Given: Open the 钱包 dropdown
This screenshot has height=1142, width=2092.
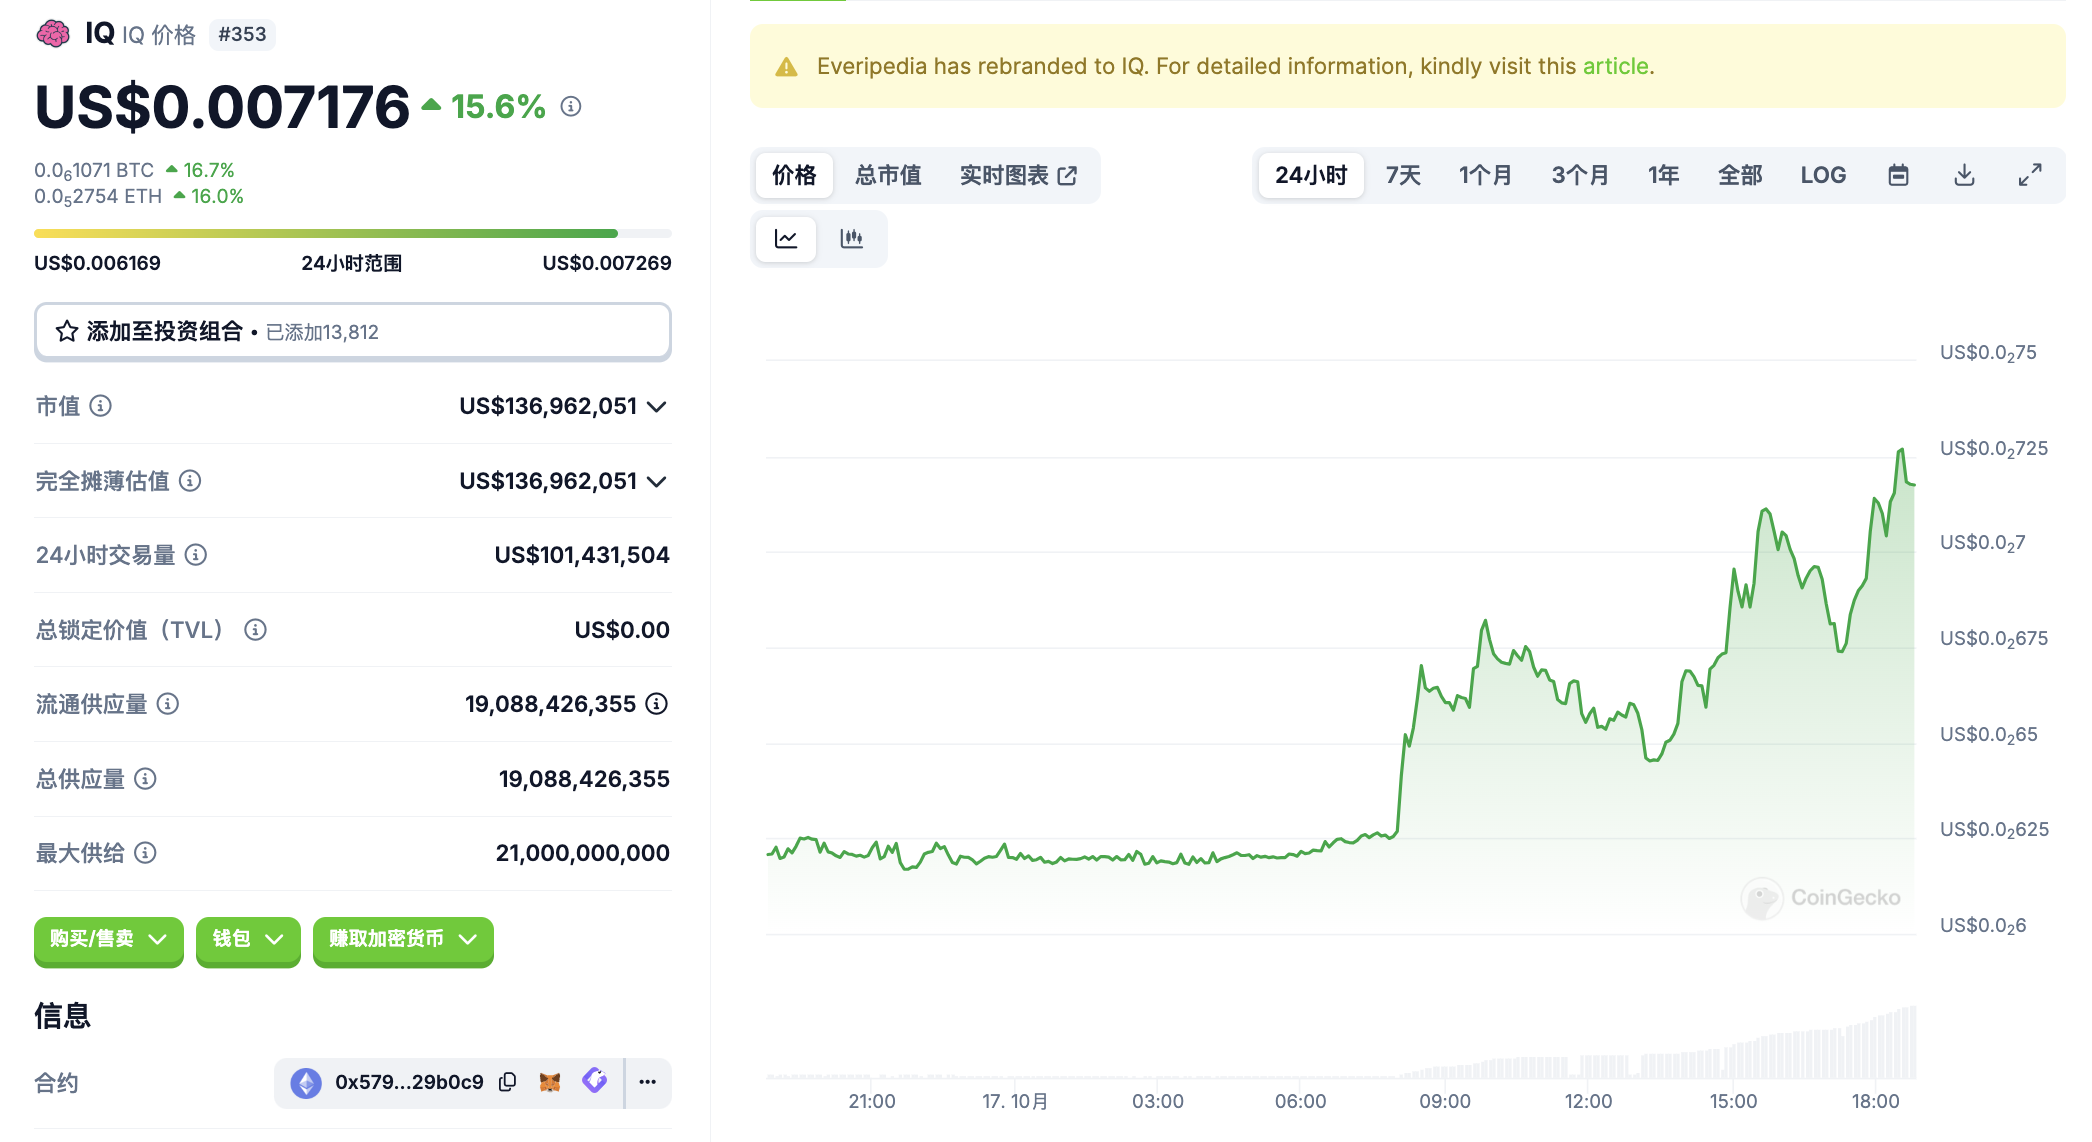Looking at the screenshot, I should click(248, 939).
